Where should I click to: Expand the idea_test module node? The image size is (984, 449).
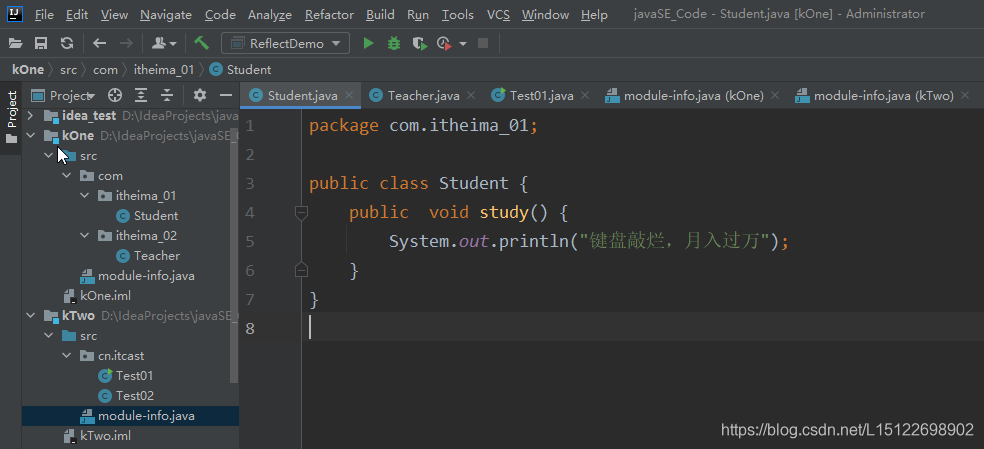click(30, 116)
